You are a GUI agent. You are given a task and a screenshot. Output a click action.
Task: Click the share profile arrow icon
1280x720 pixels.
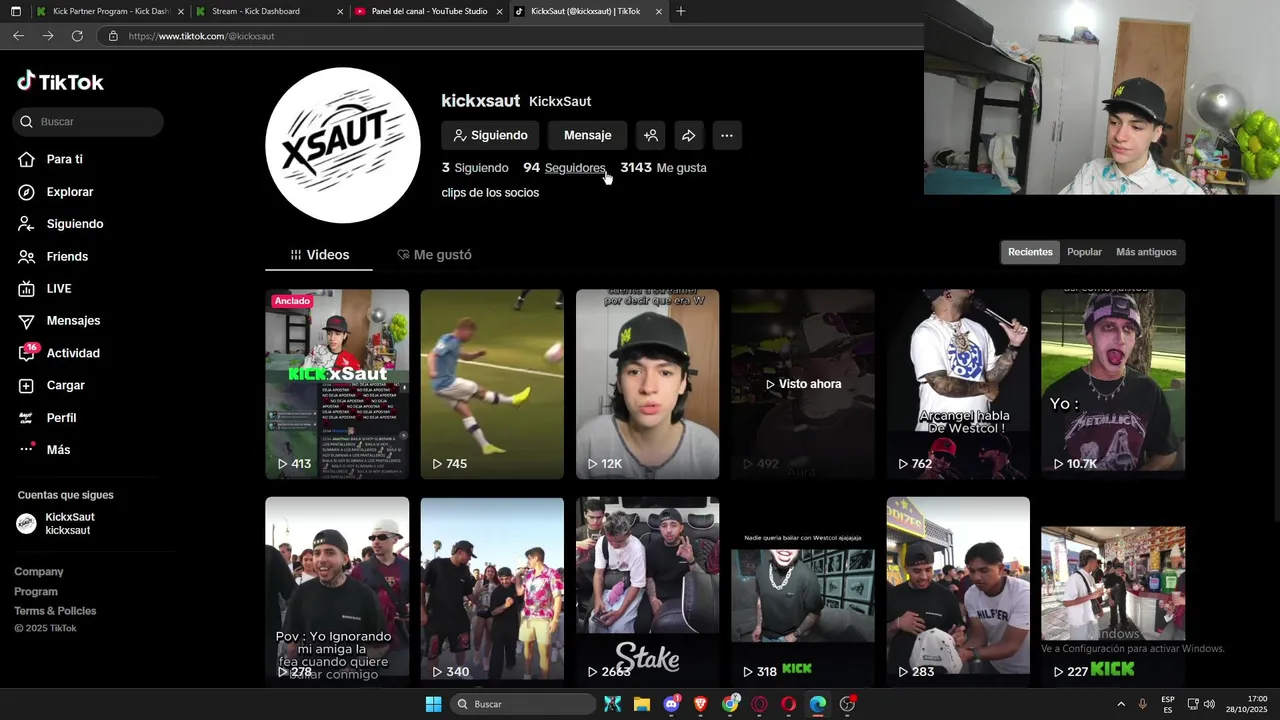(689, 135)
